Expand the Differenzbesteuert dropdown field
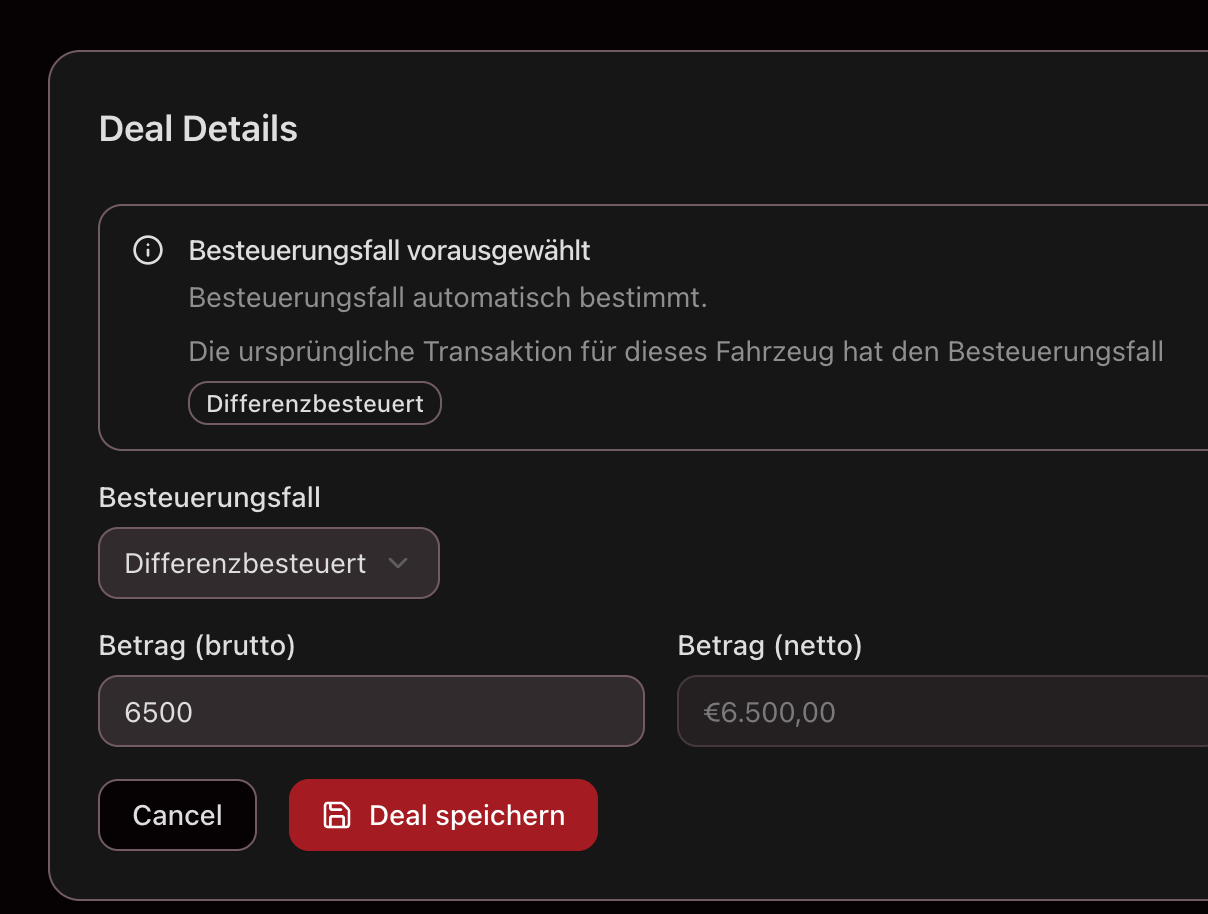Viewport: 1208px width, 914px height. [268, 563]
